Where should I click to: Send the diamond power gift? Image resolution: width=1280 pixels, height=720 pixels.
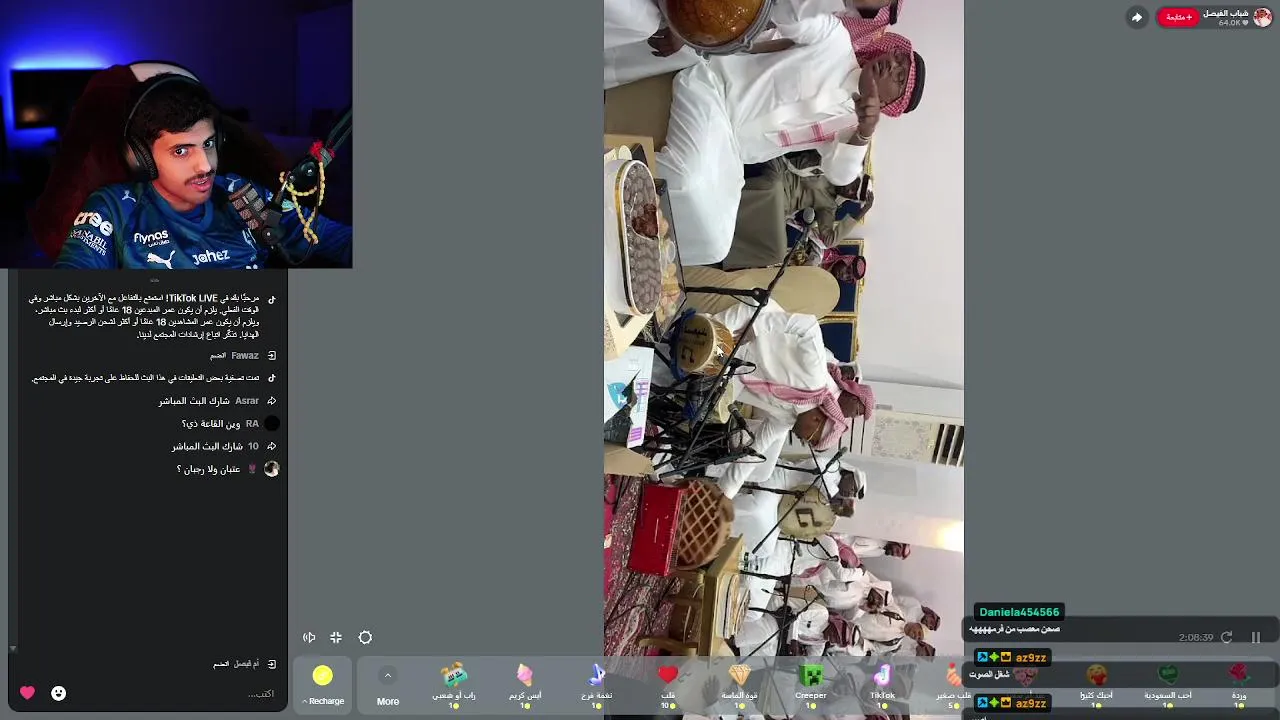click(x=739, y=686)
